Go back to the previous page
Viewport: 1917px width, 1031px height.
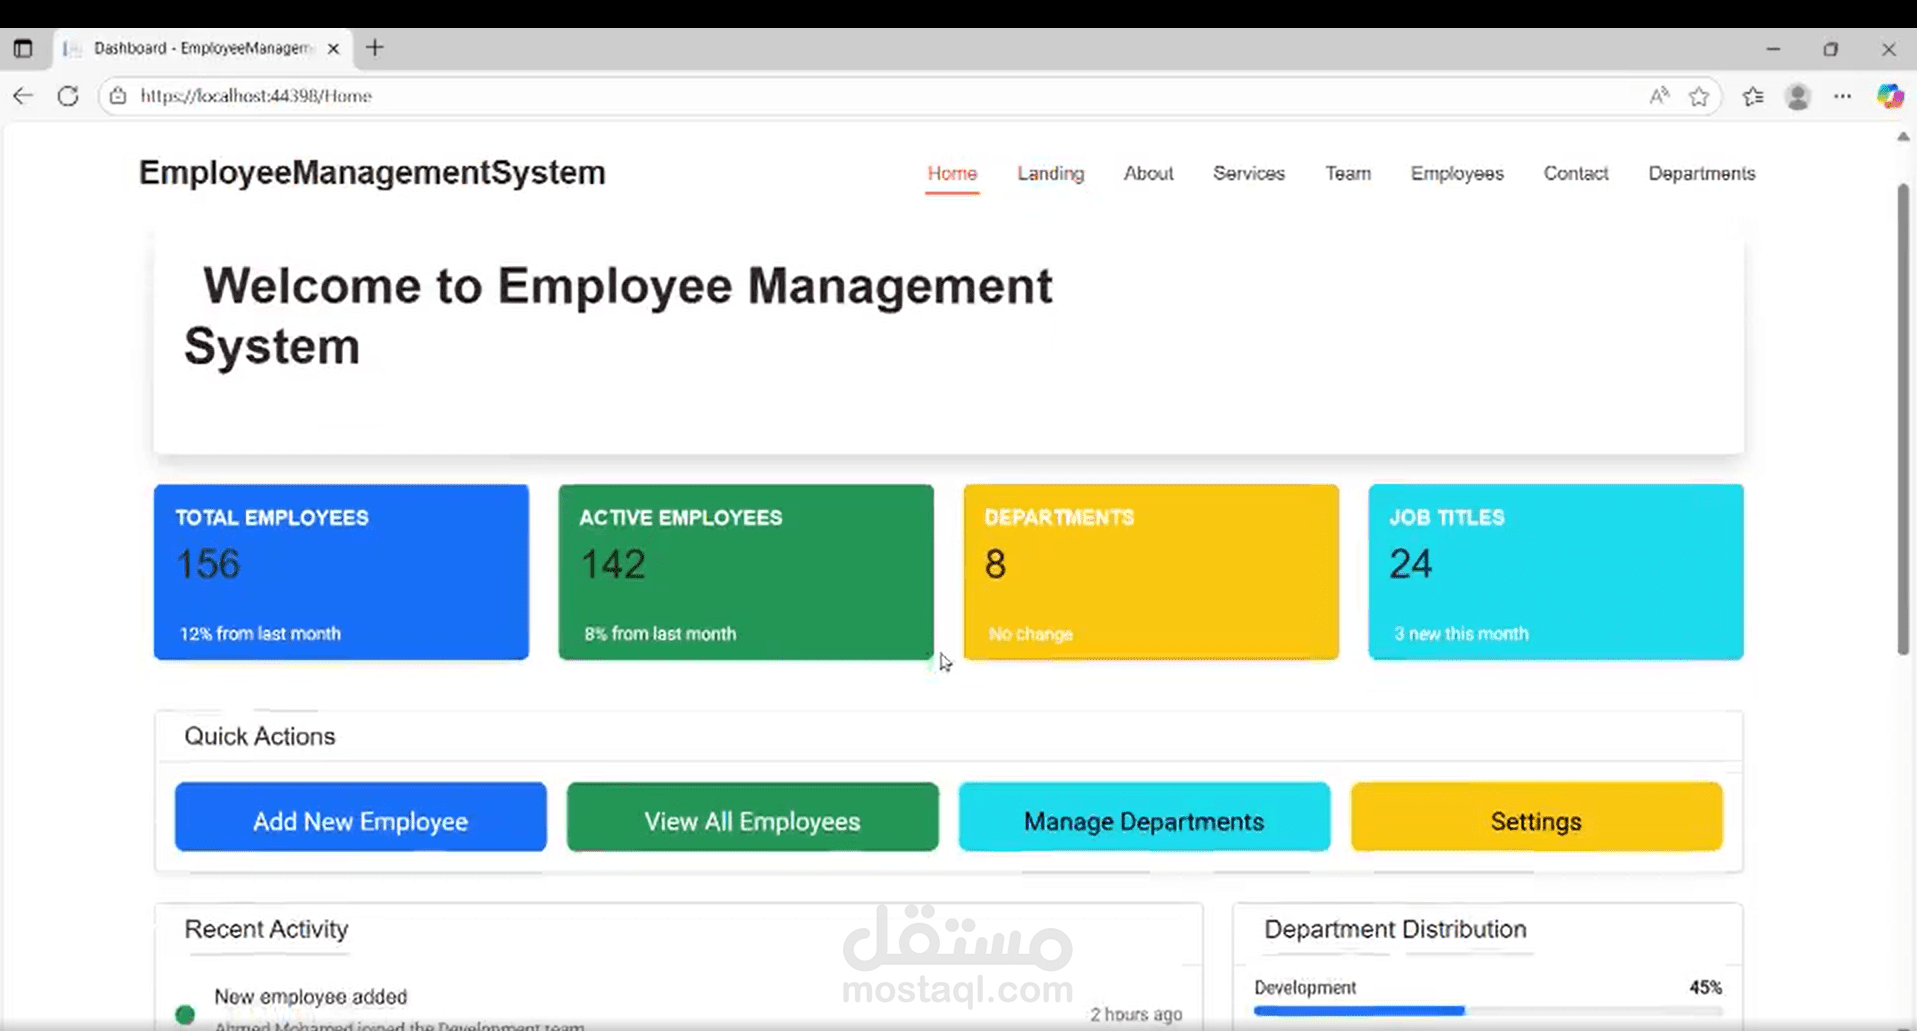pos(23,95)
